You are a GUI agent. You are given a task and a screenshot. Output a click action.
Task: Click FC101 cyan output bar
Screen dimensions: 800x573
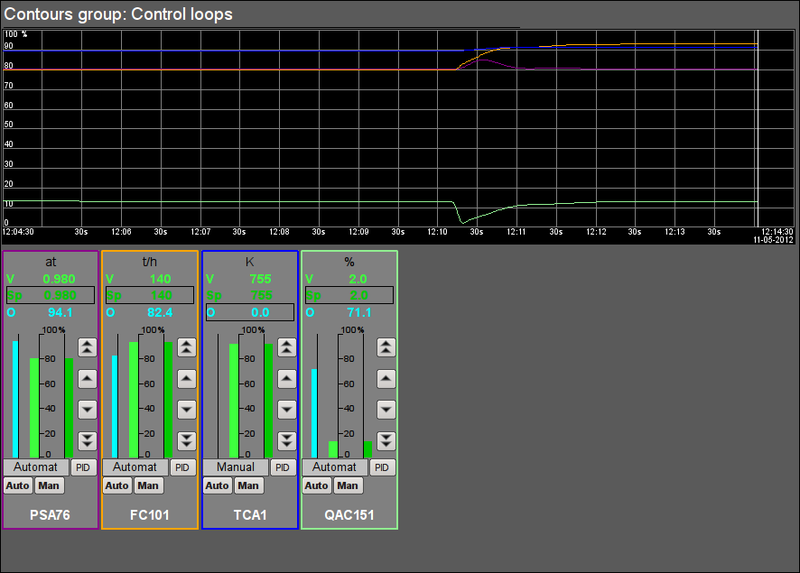(x=115, y=406)
